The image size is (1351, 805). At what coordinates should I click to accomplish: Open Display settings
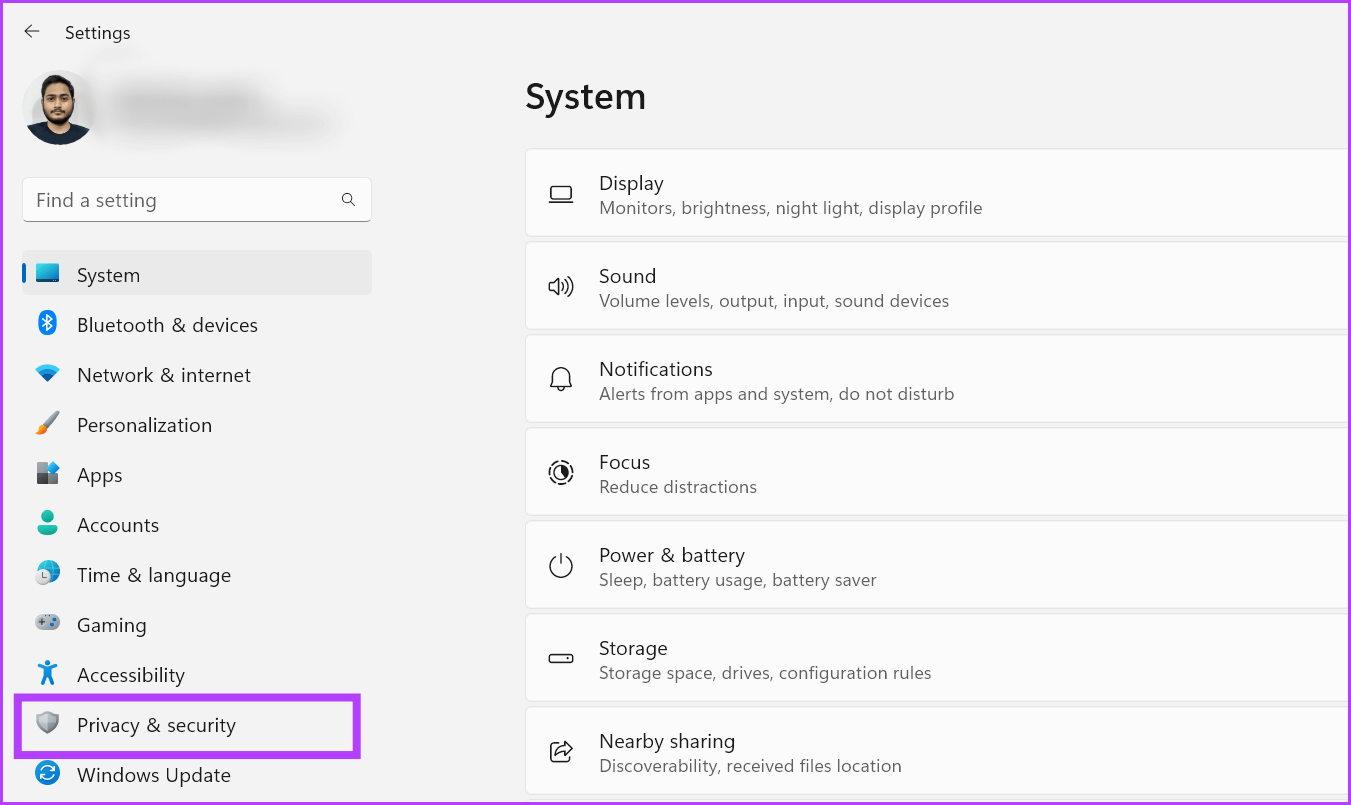(x=937, y=194)
